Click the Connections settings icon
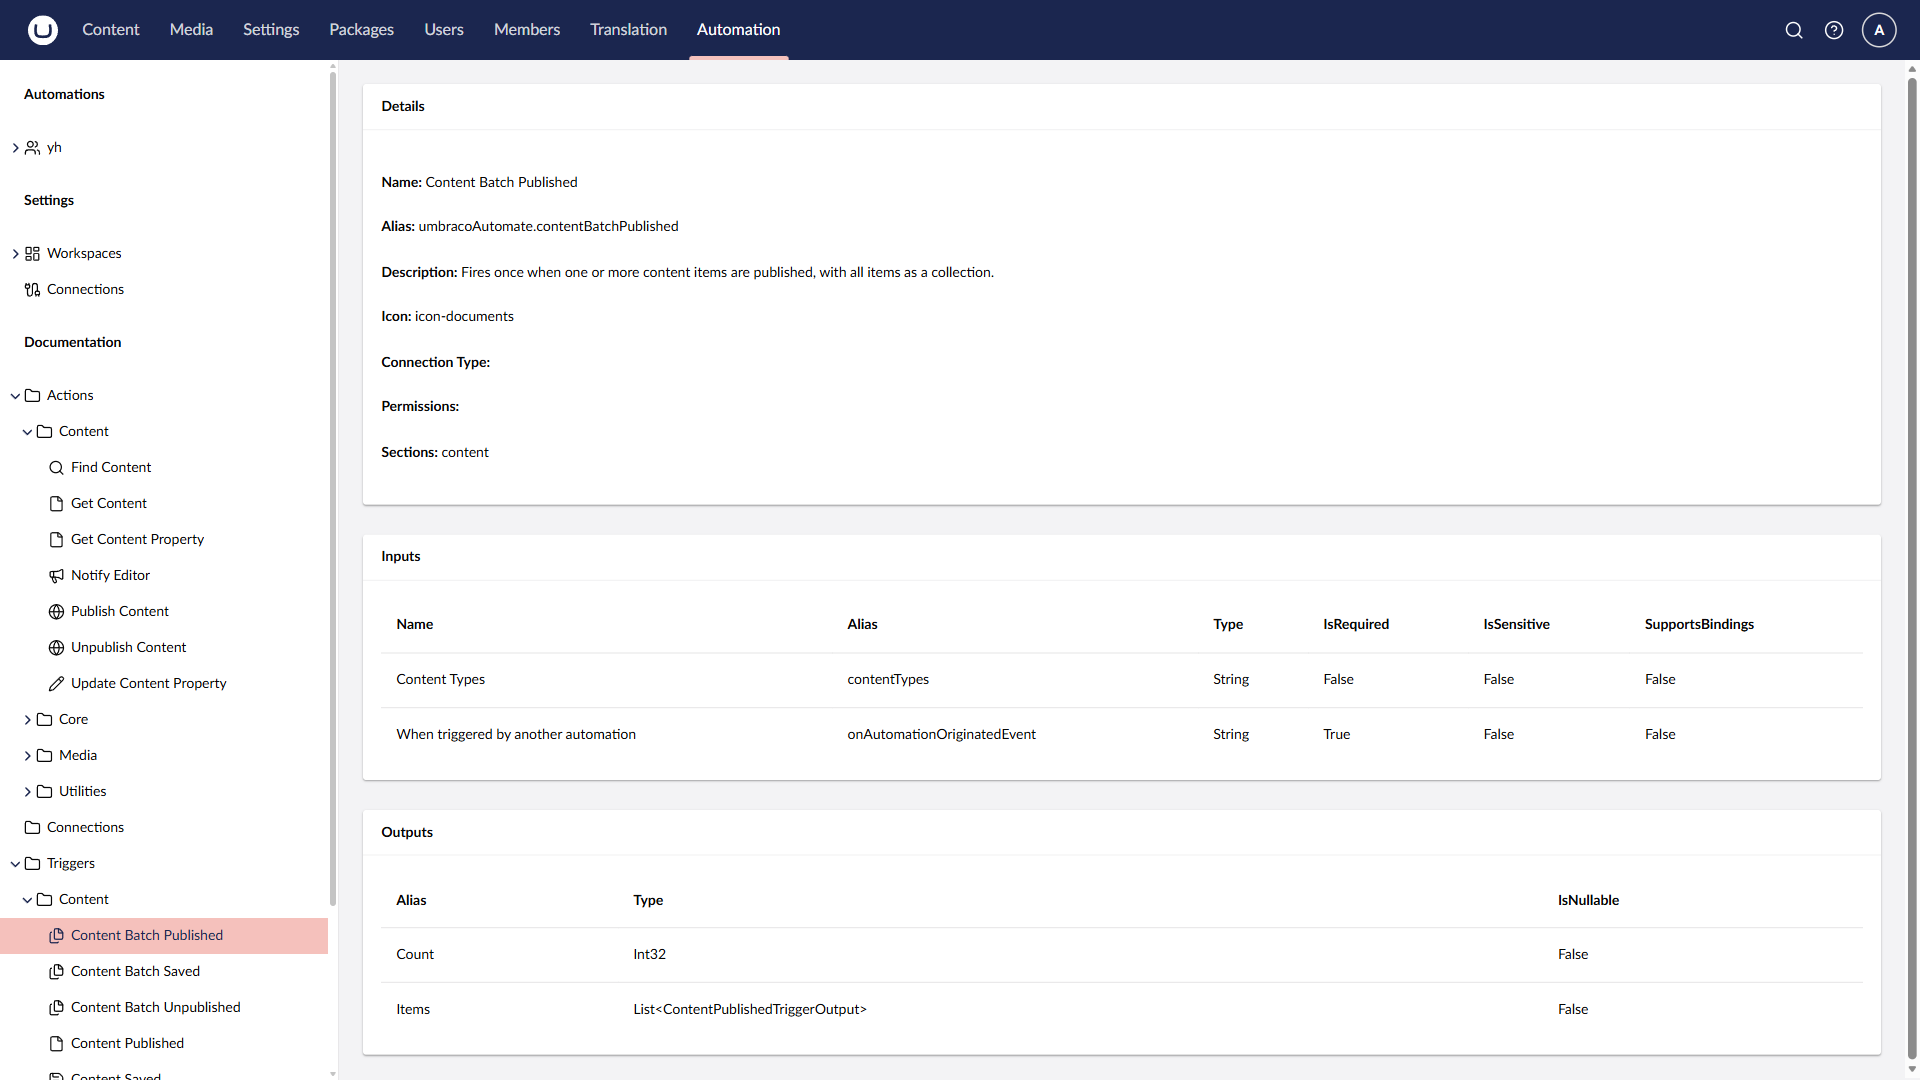The width and height of the screenshot is (1920, 1080). [33, 290]
